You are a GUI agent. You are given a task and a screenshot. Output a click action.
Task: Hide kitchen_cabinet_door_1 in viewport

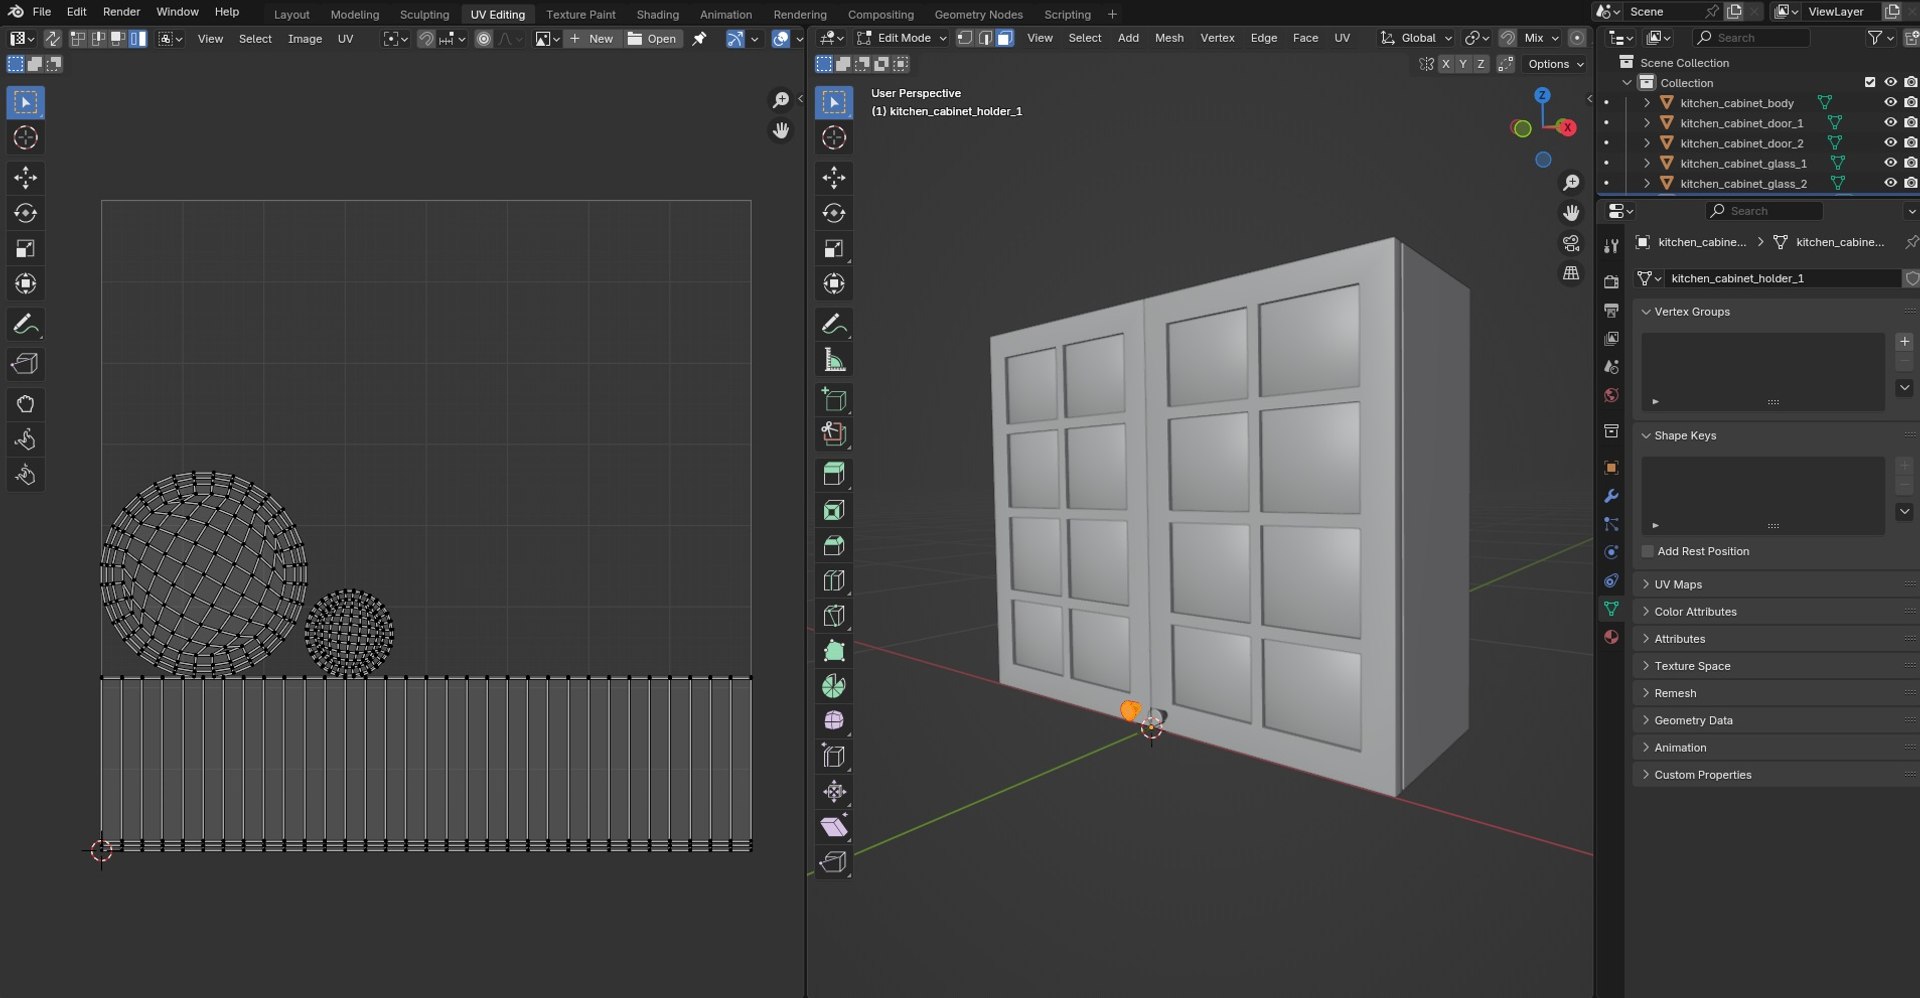coord(1890,122)
